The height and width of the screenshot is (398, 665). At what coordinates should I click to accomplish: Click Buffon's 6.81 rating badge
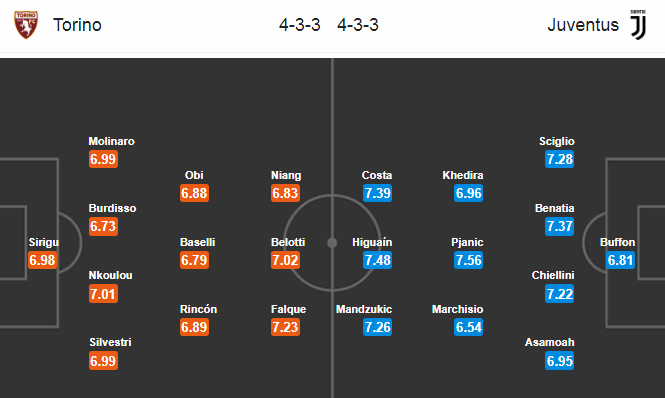(620, 260)
